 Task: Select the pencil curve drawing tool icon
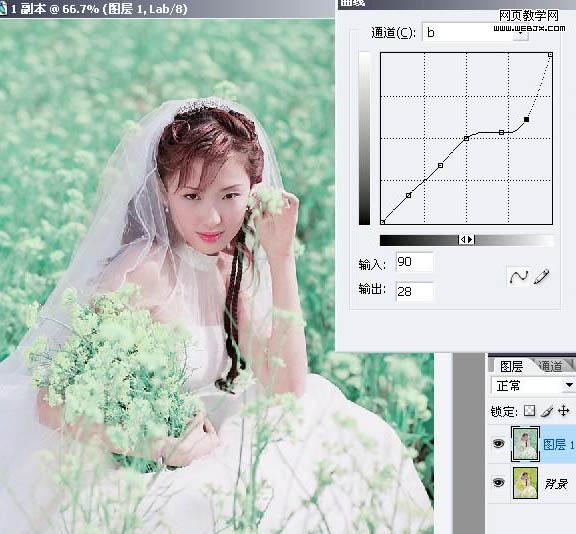coord(542,276)
